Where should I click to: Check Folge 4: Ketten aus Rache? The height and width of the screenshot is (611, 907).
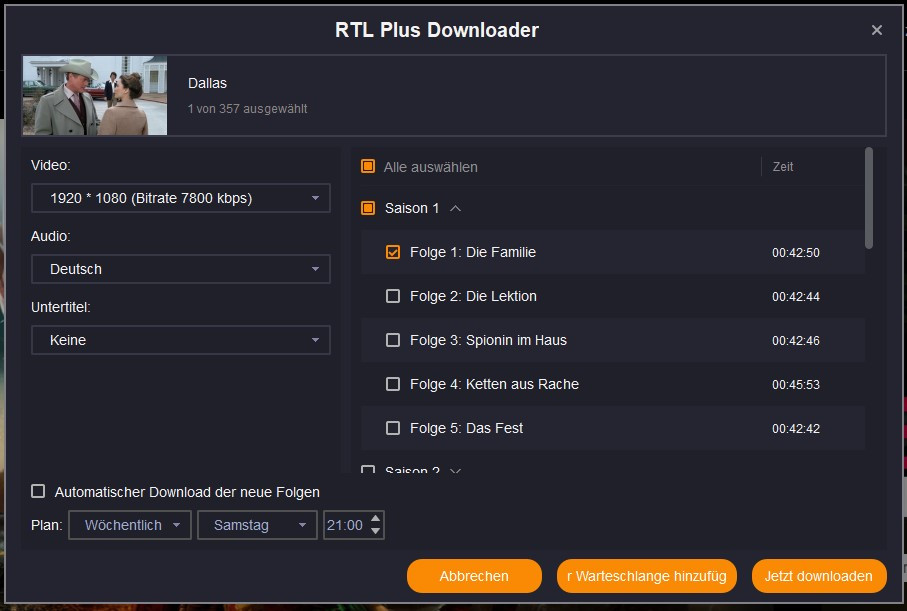tap(393, 384)
